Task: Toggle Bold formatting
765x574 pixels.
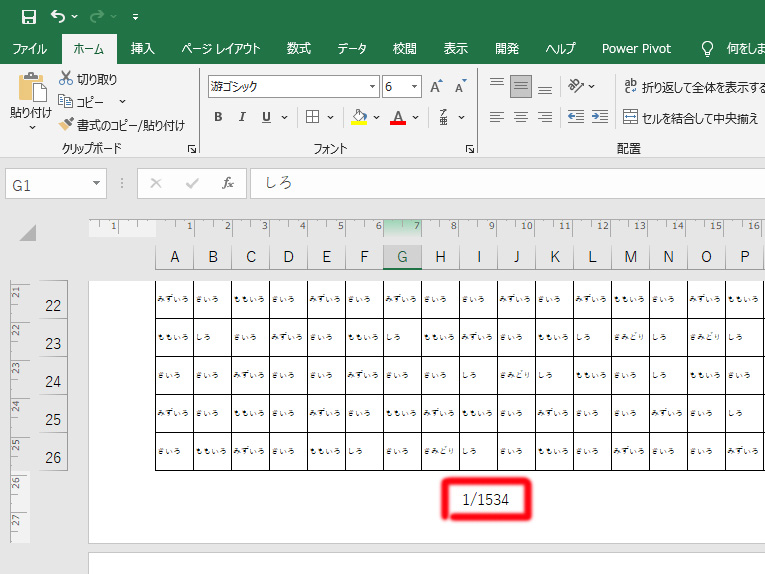Action: coord(218,117)
